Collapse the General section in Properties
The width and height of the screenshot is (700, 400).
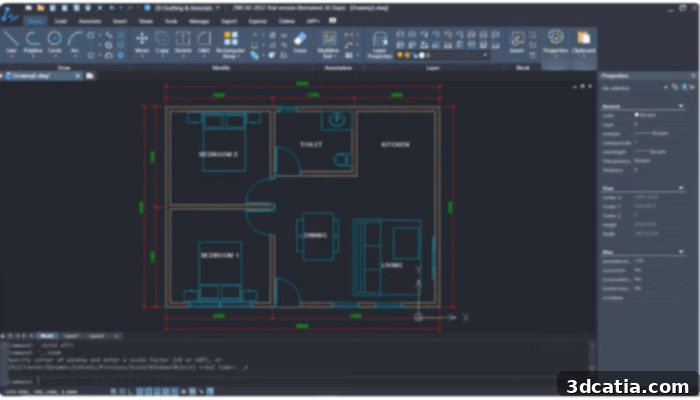coord(681,106)
